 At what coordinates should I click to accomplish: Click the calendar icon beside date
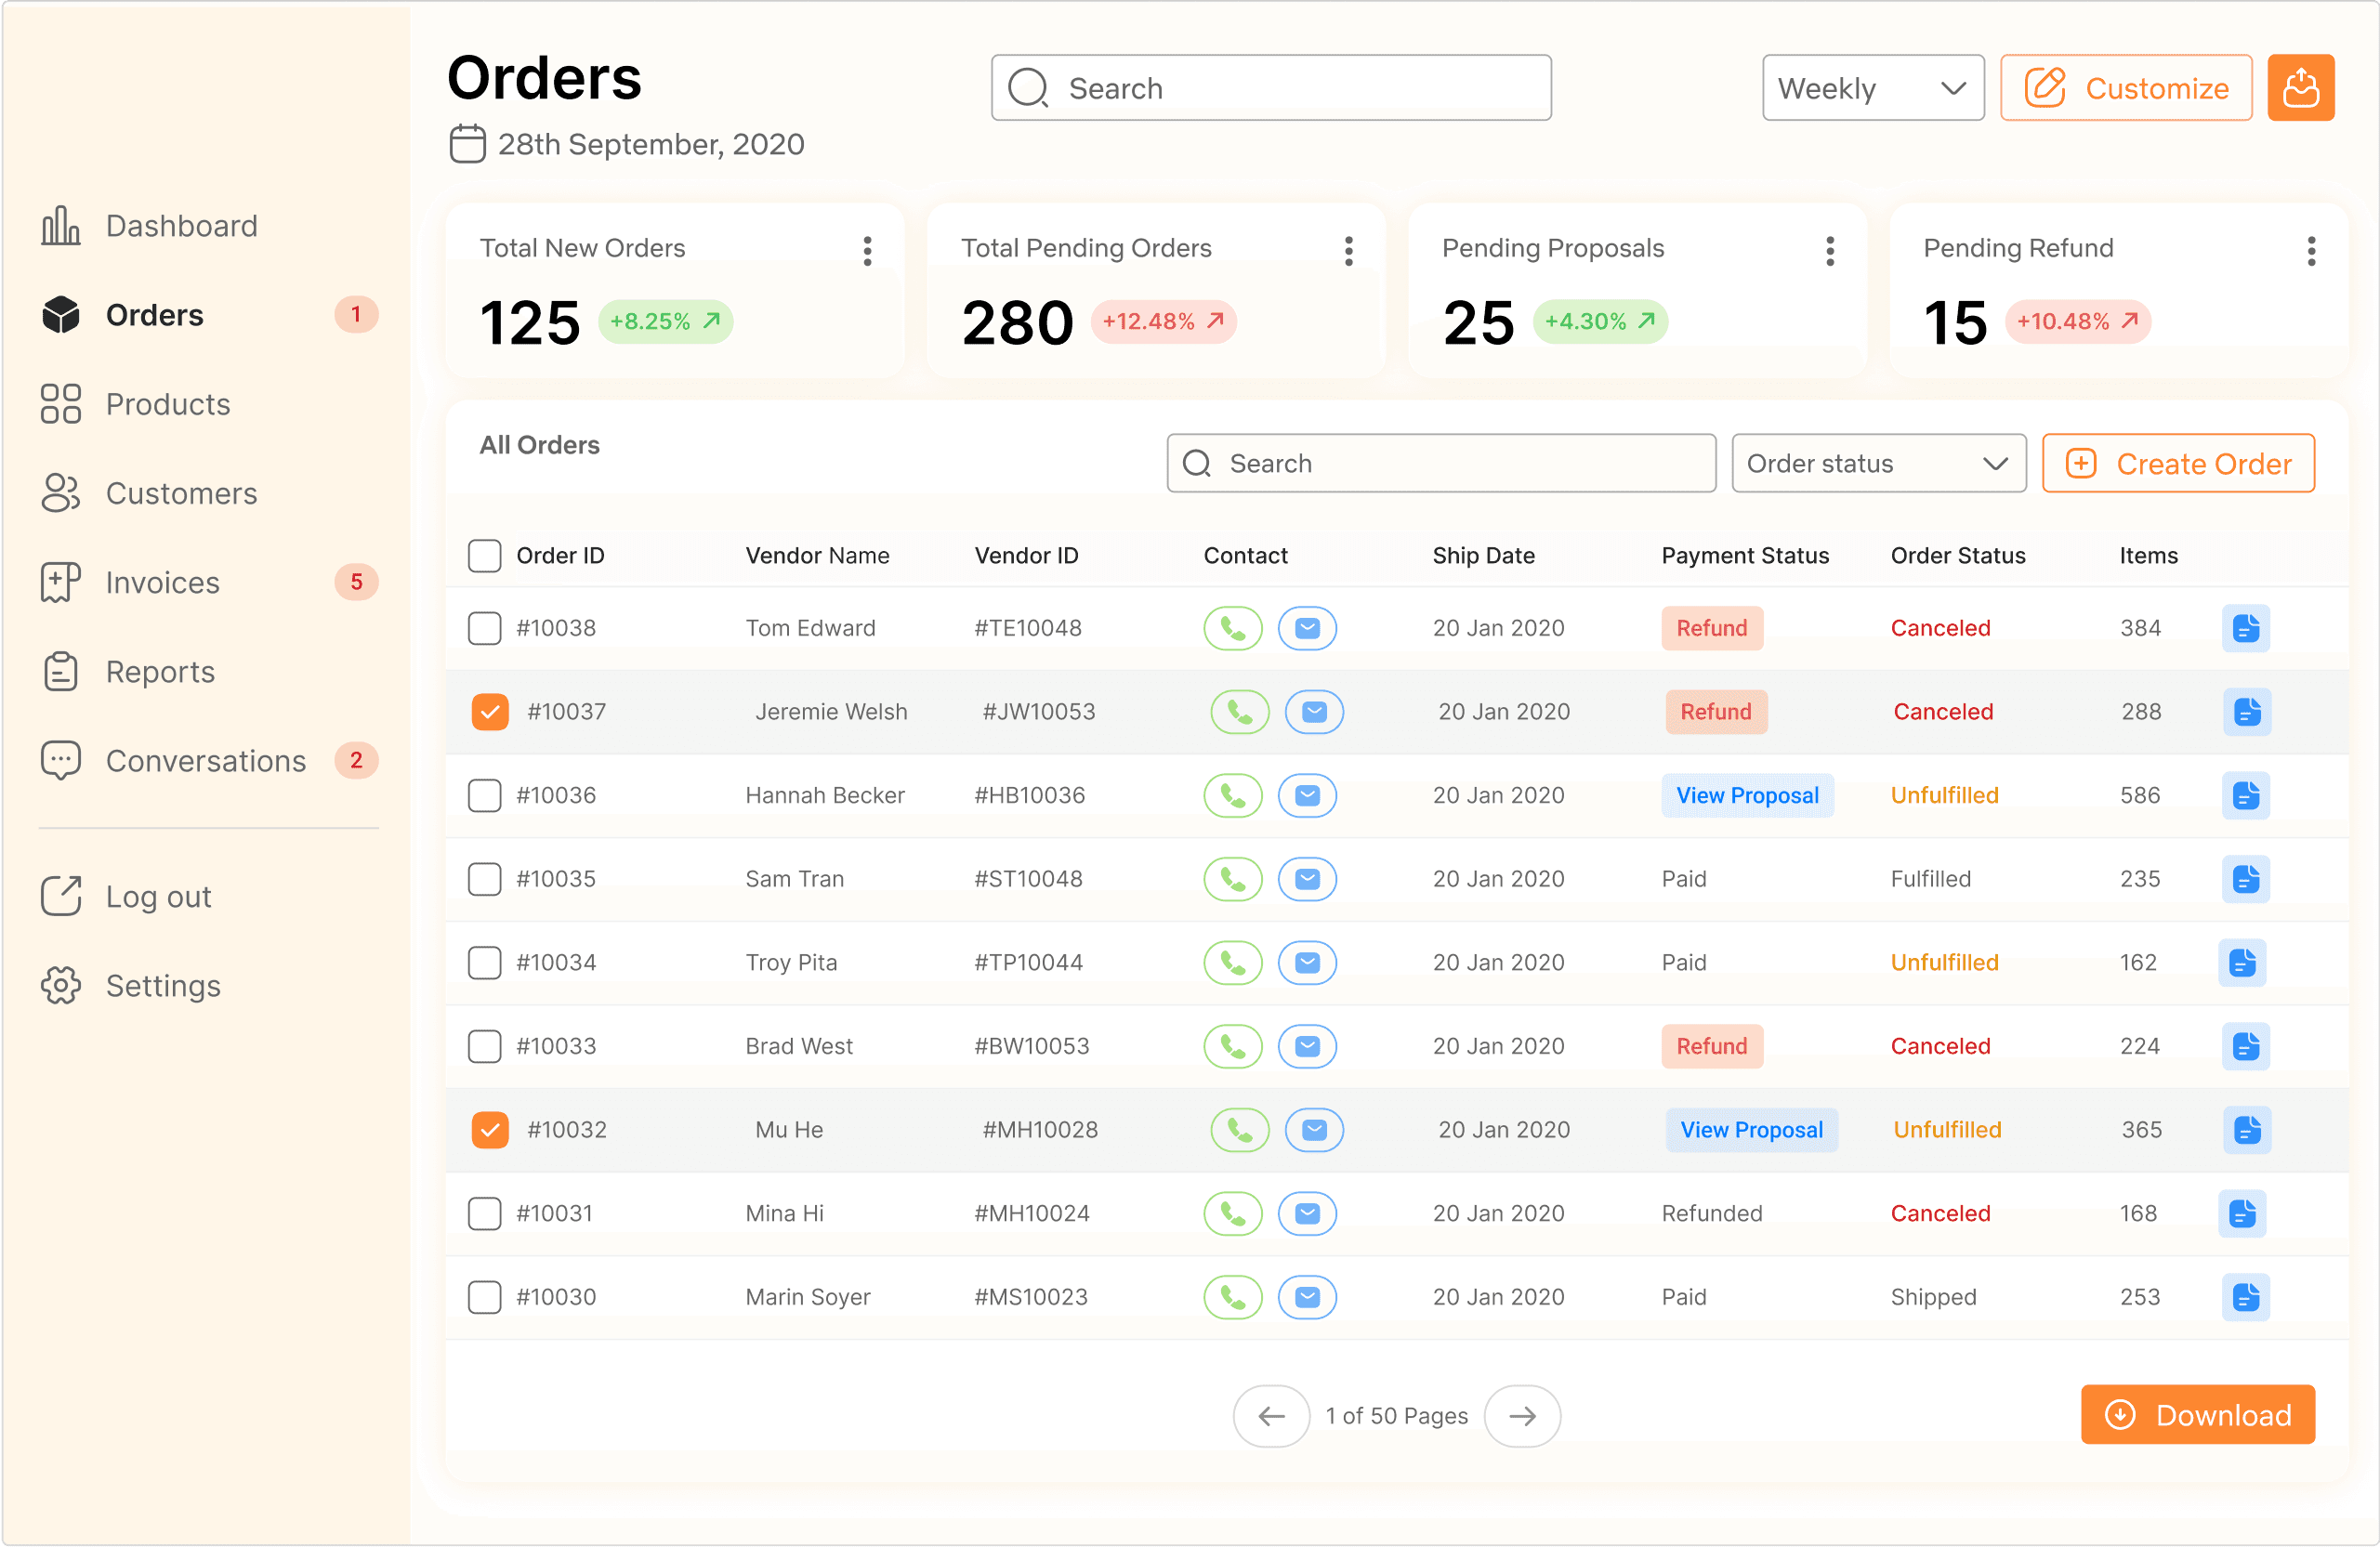pos(467,144)
